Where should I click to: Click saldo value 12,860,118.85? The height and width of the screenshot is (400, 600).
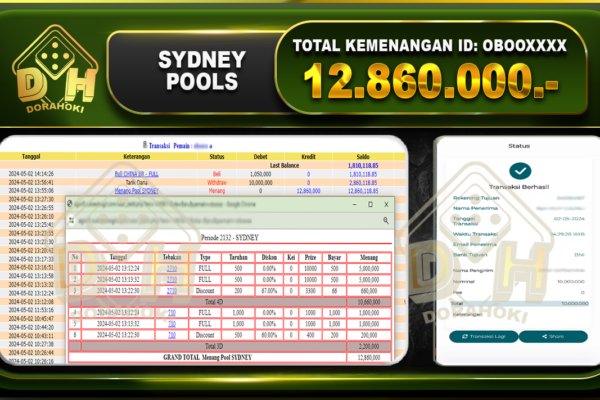coord(363,191)
